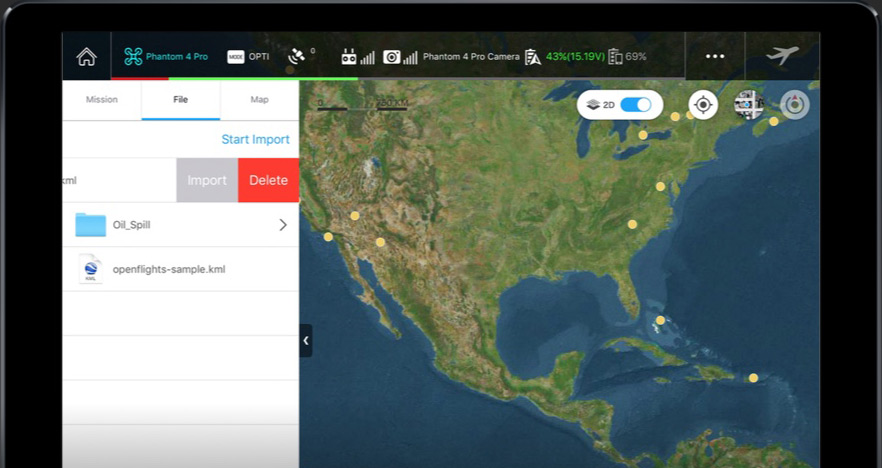882x468 pixels.
Task: Click the red Delete button
Action: (268, 180)
